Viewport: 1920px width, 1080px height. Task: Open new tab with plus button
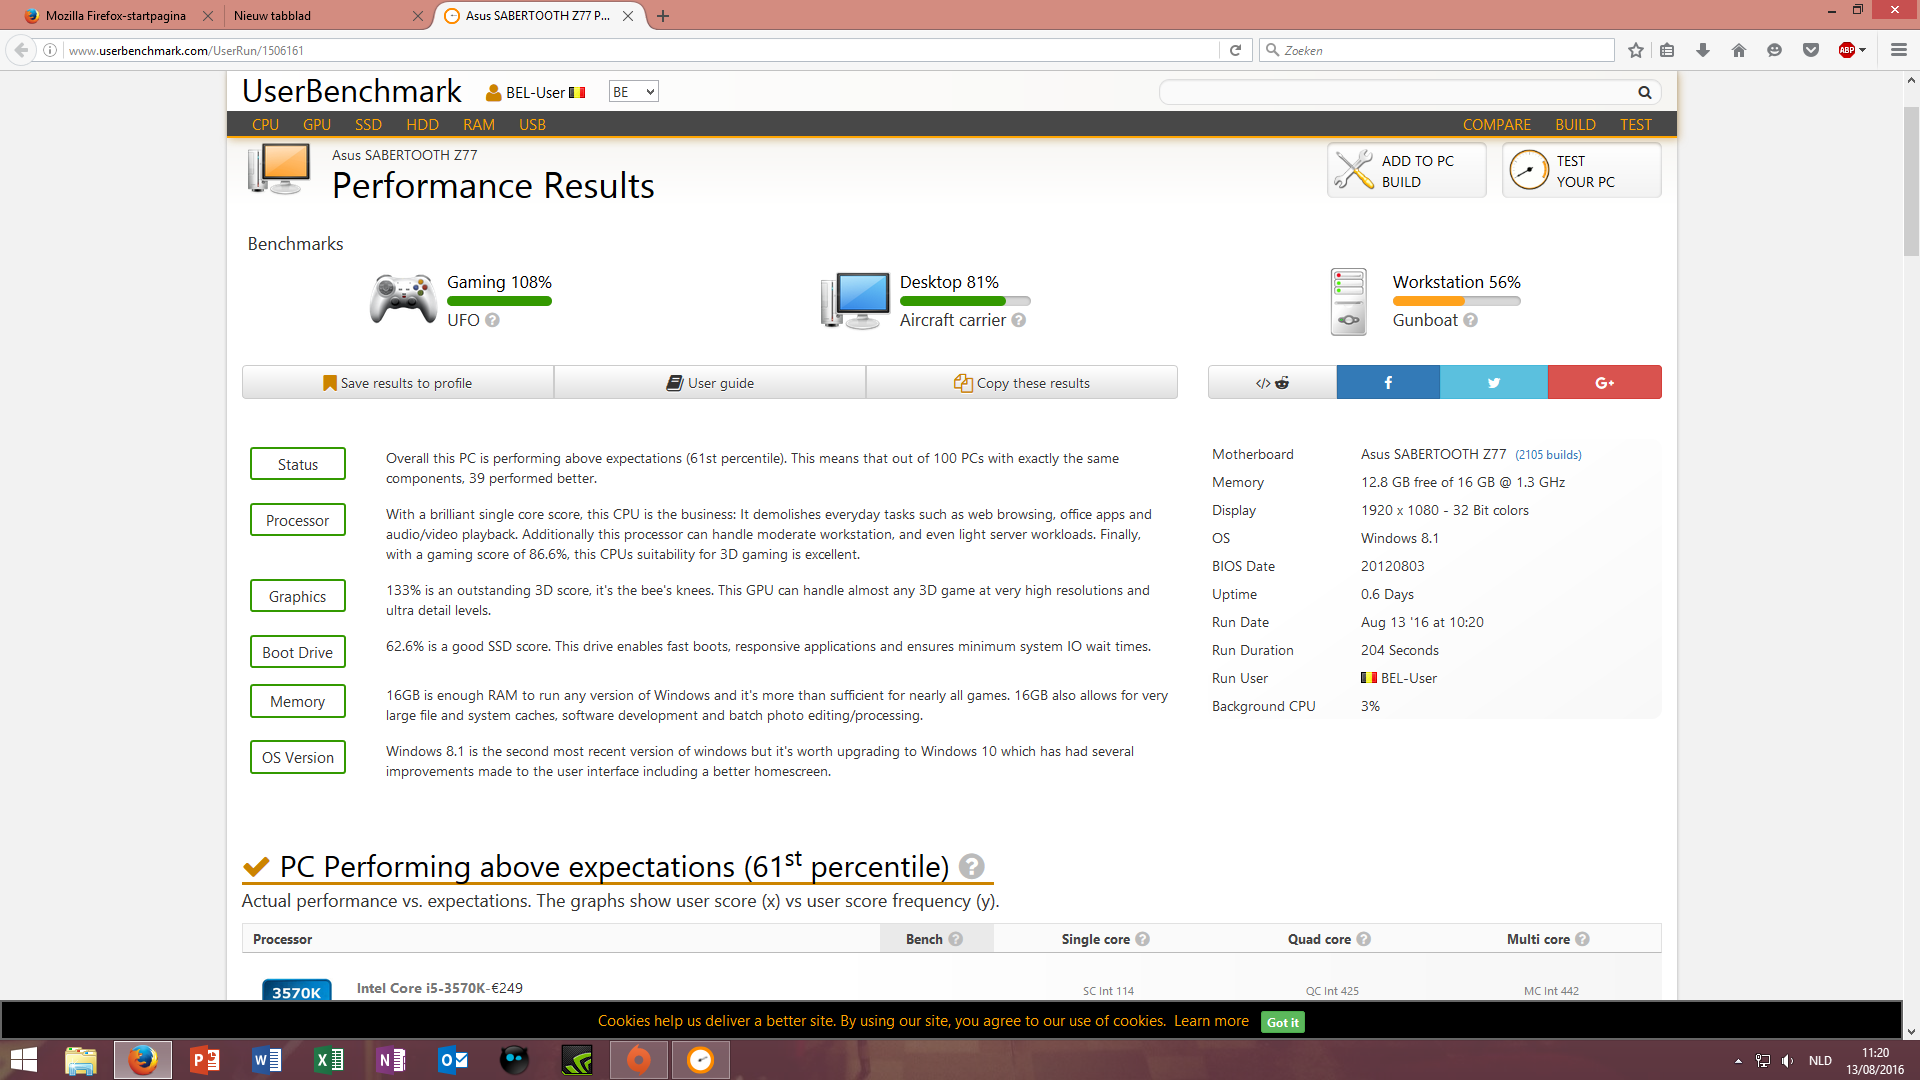pos(663,16)
